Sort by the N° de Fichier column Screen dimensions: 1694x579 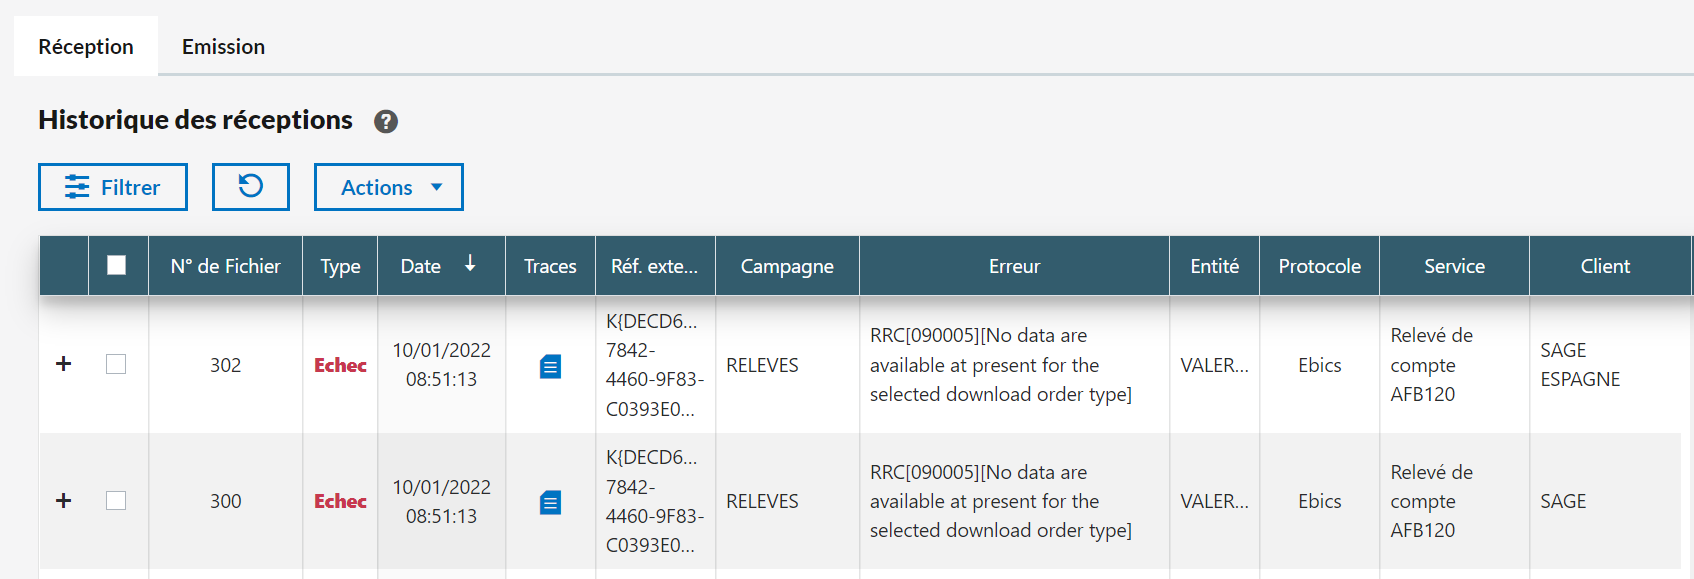[225, 266]
